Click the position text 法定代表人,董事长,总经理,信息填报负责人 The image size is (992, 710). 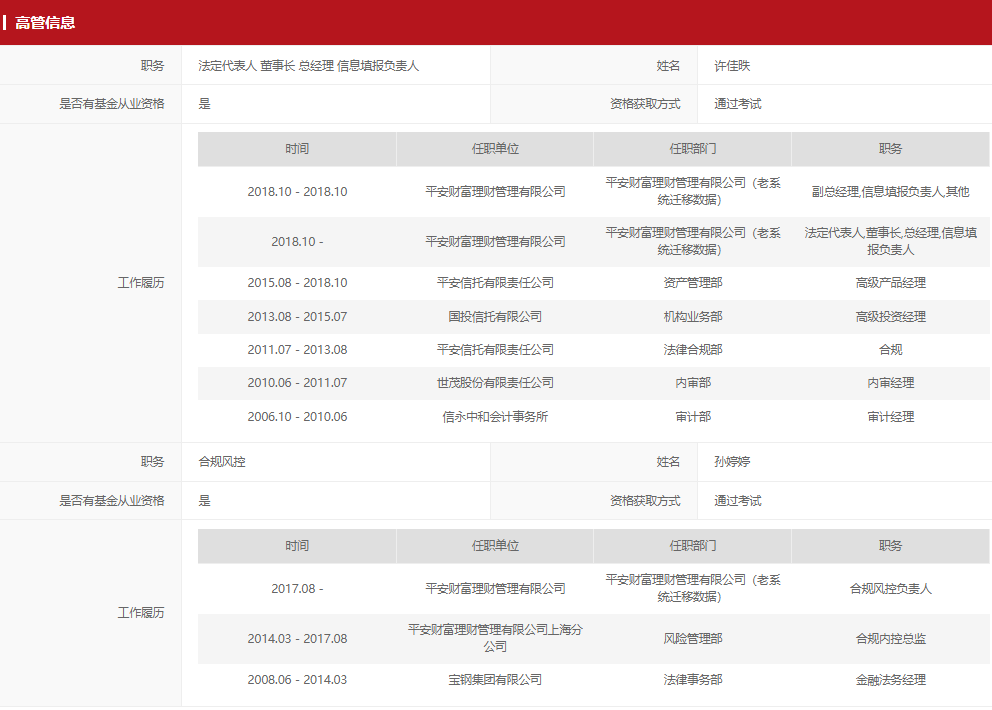[890, 241]
